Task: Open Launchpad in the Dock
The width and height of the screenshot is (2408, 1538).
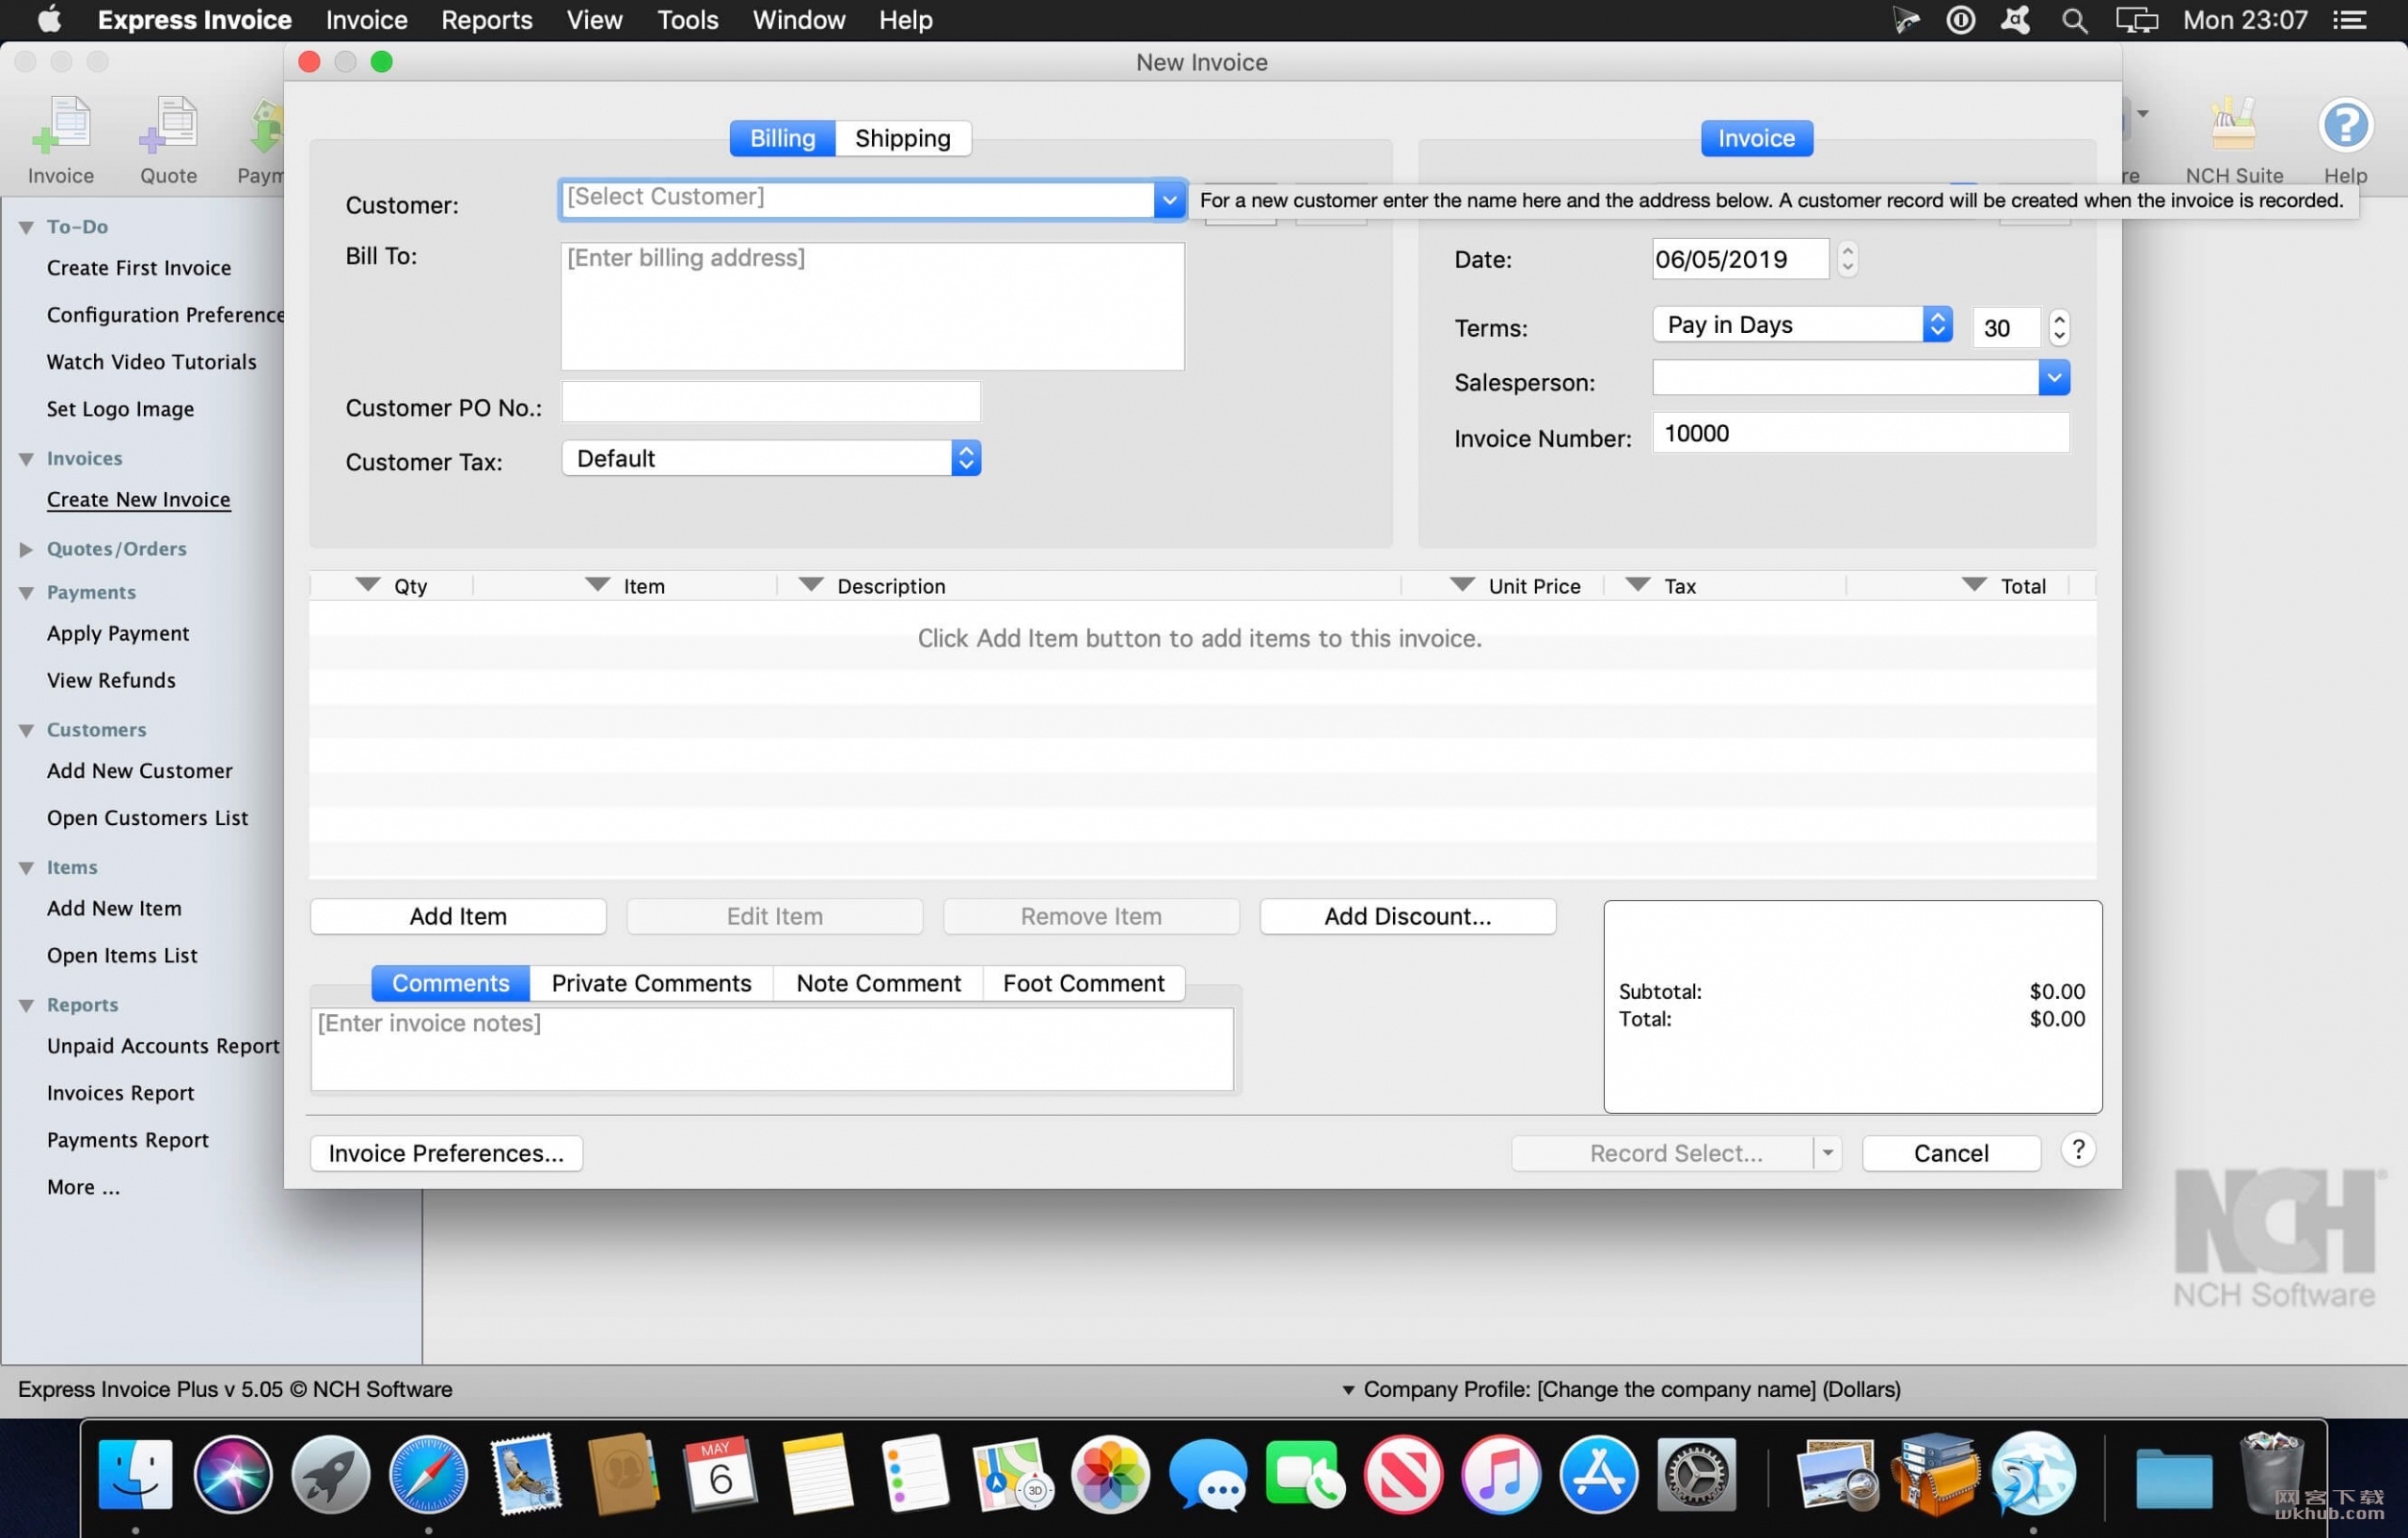Action: click(x=330, y=1474)
